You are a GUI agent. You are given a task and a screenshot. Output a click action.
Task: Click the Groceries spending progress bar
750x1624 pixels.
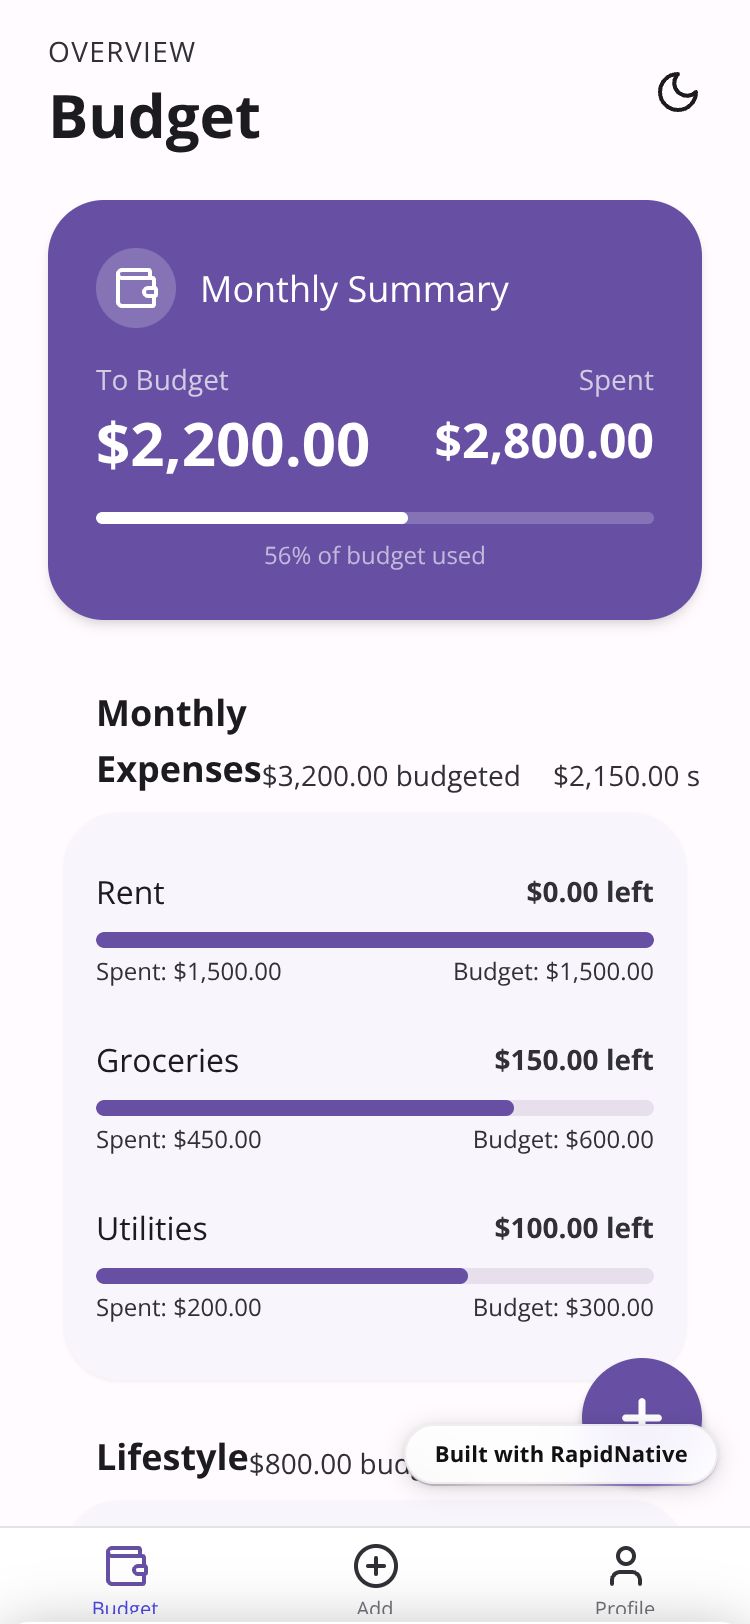point(375,1108)
